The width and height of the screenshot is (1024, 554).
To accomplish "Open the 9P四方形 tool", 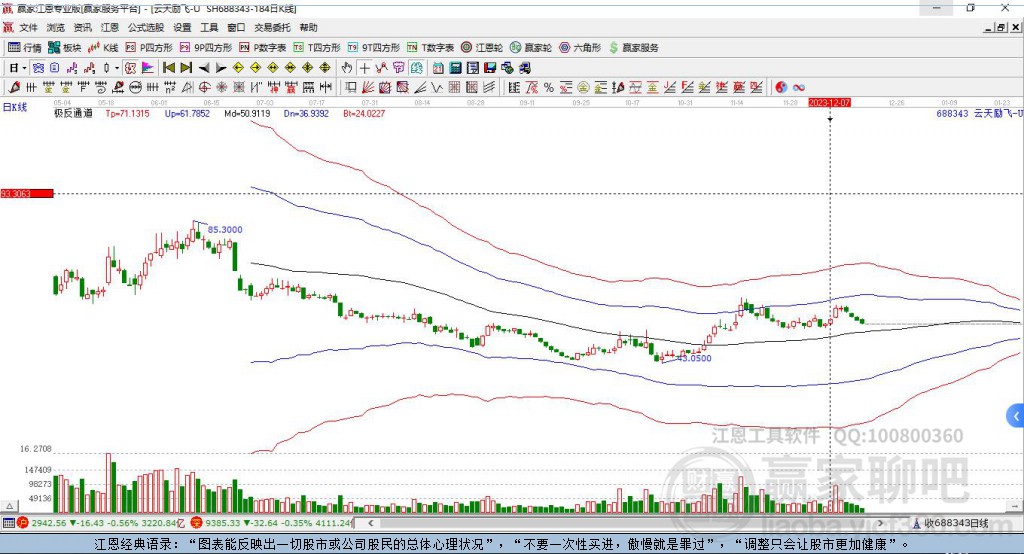I will 205,48.
